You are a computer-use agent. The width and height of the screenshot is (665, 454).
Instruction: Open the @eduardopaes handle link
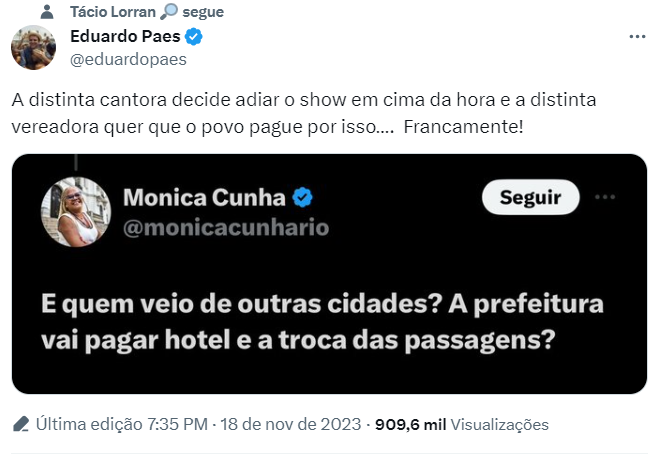pyautogui.click(x=128, y=59)
